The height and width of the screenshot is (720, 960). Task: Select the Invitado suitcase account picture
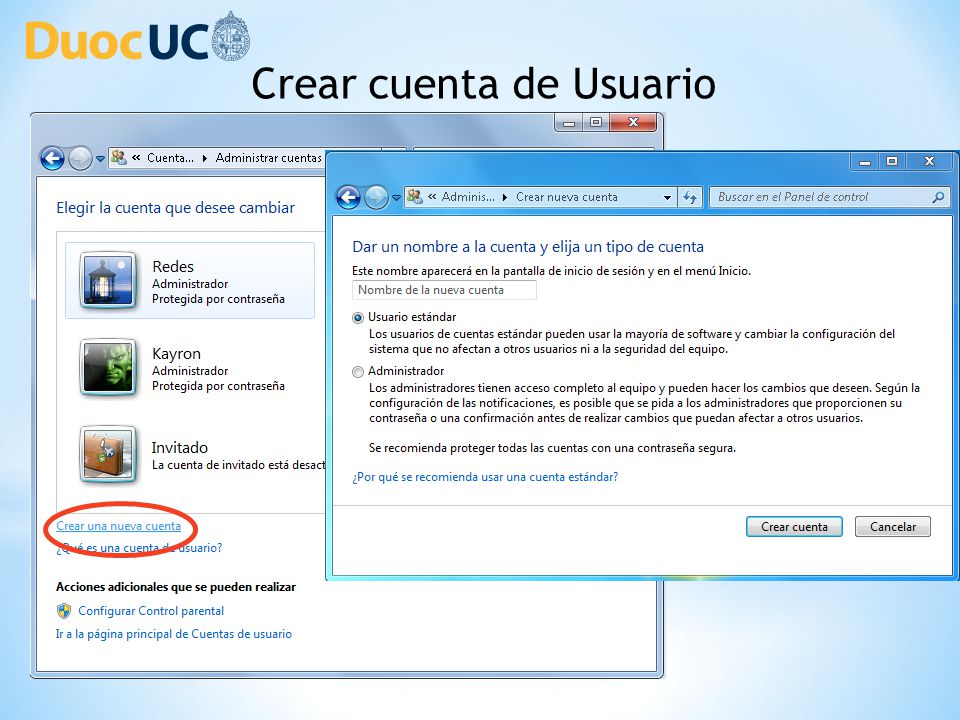coord(108,454)
